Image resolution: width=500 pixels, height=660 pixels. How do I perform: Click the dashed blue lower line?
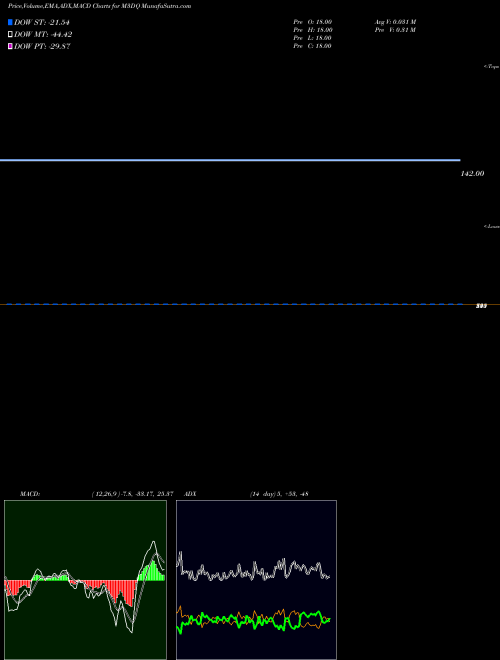[x=234, y=304]
